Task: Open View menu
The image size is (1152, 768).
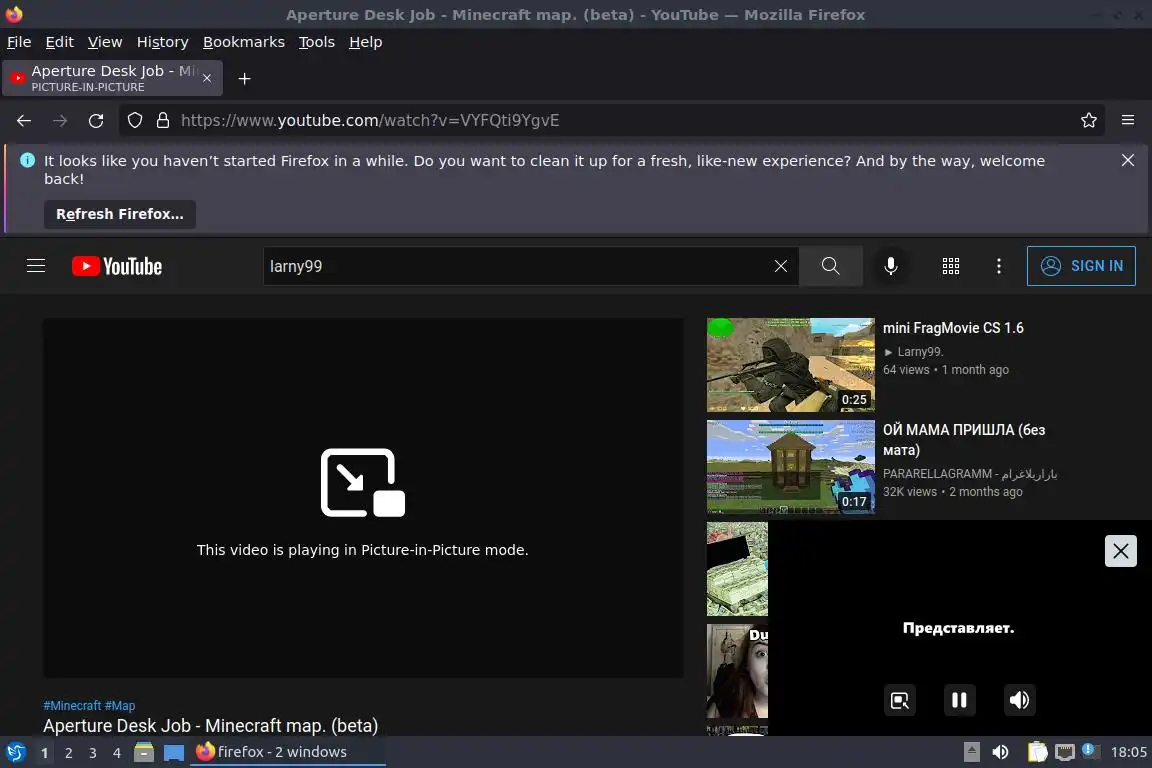Action: click(x=105, y=42)
